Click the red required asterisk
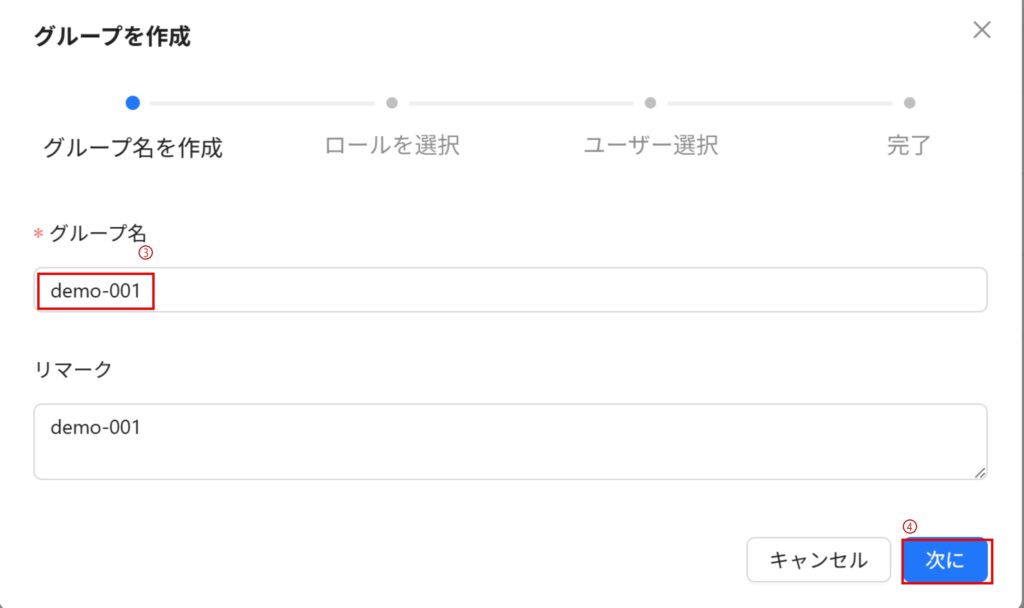 pyautogui.click(x=39, y=234)
